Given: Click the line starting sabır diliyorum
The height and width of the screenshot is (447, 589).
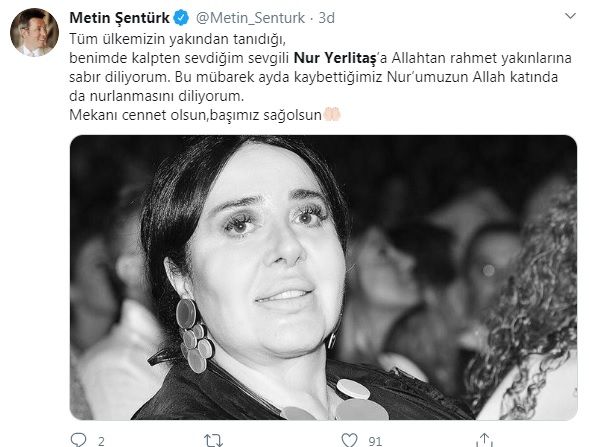Looking at the screenshot, I should [314, 77].
